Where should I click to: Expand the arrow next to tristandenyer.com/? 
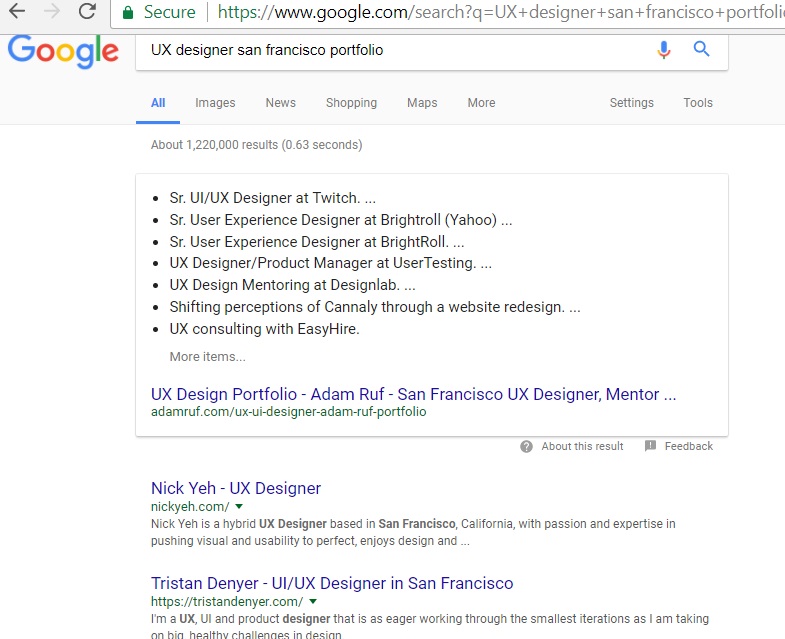click(x=313, y=601)
